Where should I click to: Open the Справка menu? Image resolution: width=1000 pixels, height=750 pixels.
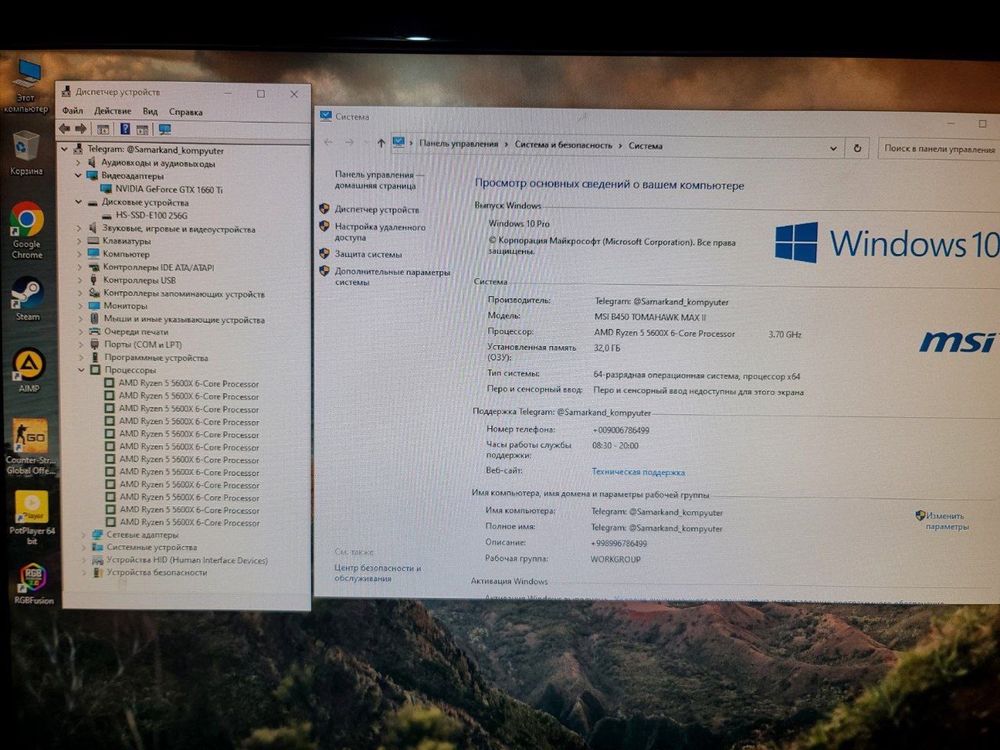(186, 112)
